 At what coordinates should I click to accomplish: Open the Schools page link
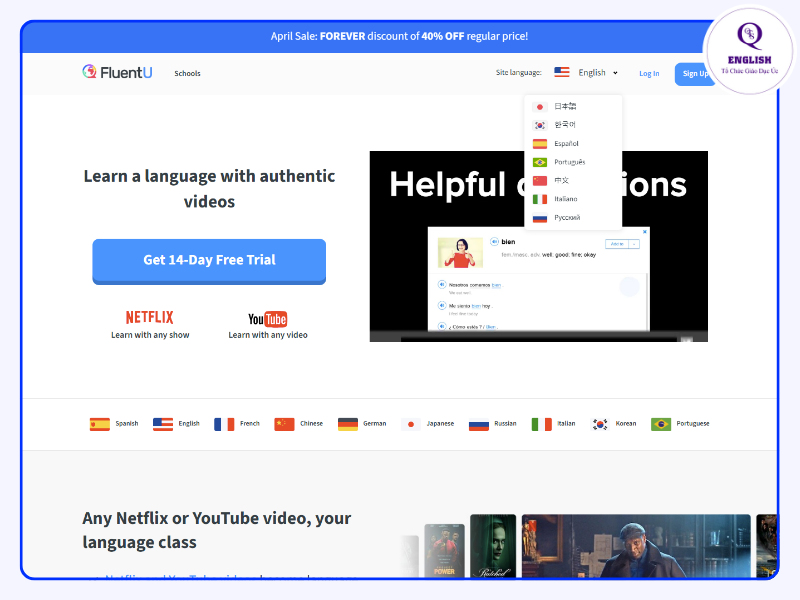(x=187, y=73)
